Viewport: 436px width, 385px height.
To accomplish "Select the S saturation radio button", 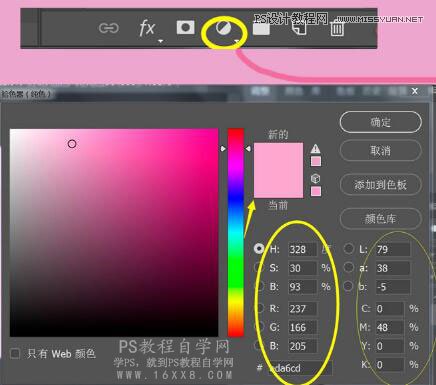I will (x=259, y=267).
